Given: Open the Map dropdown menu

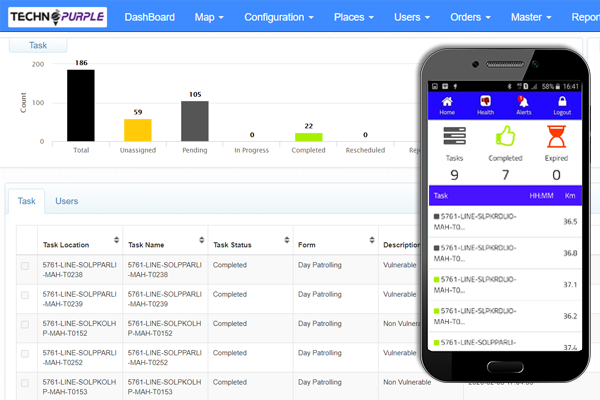Looking at the screenshot, I should pos(209,17).
